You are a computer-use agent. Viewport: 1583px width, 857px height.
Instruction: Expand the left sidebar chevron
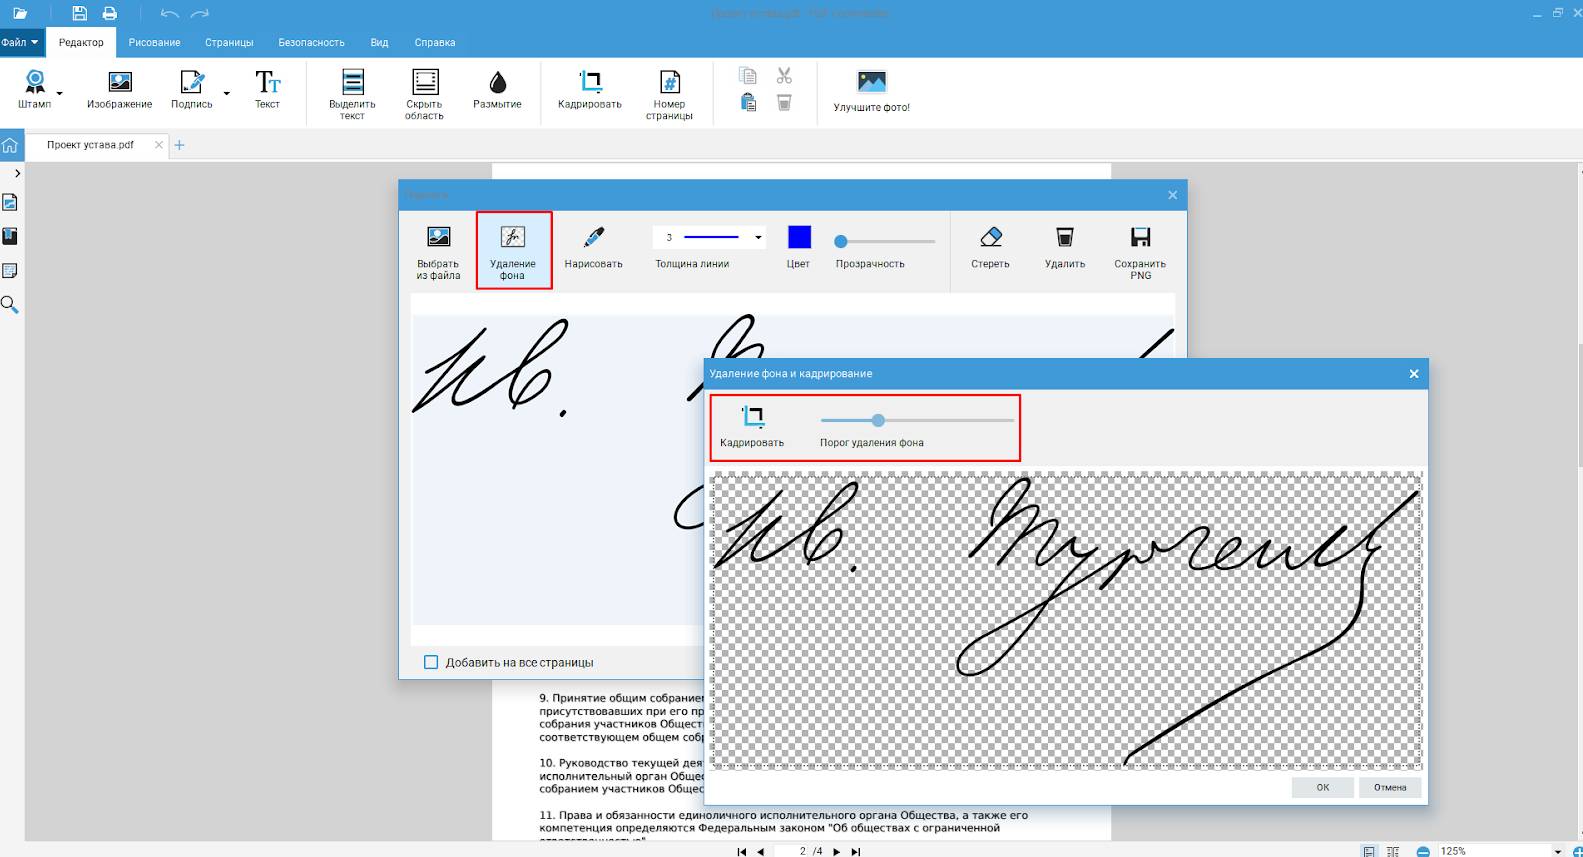(x=17, y=174)
